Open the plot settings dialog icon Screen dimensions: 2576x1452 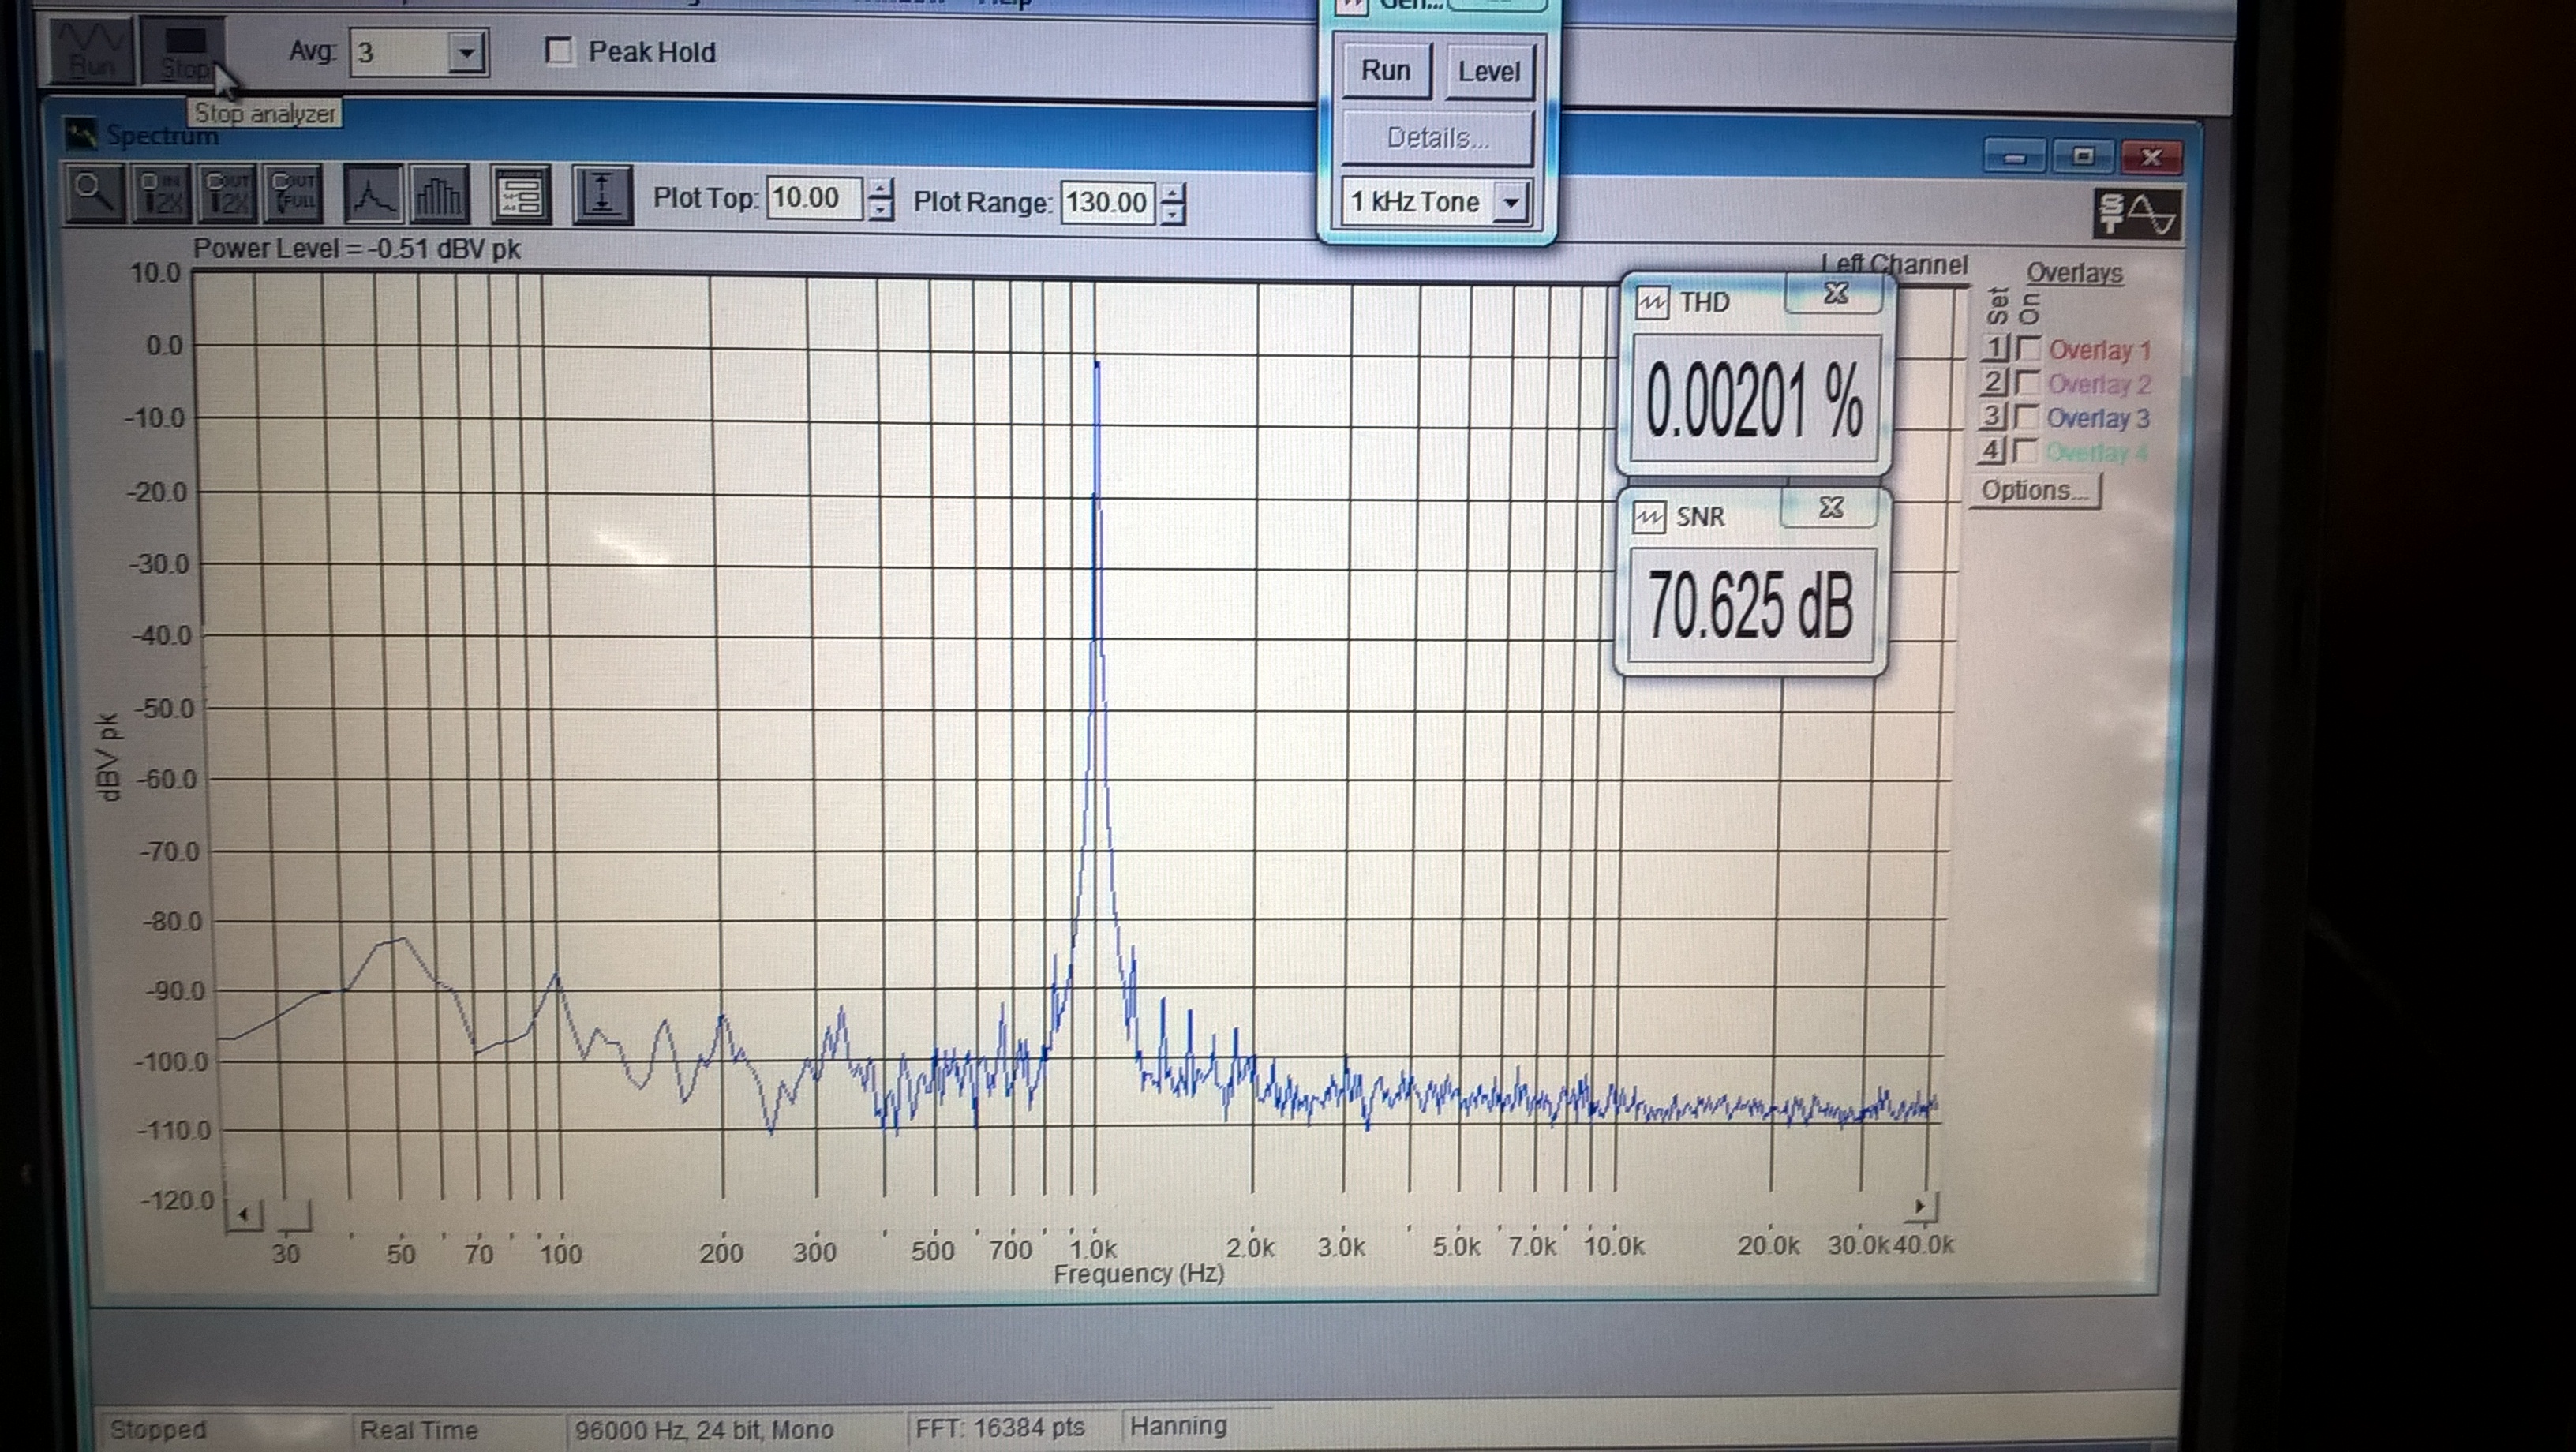(522, 194)
